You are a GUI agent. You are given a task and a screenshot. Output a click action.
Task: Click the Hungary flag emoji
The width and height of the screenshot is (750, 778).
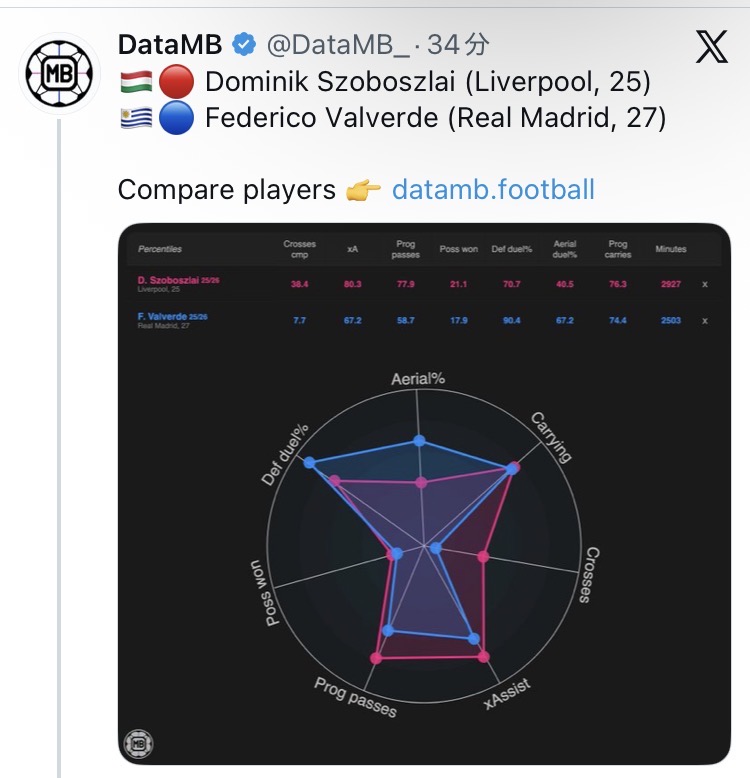(133, 81)
